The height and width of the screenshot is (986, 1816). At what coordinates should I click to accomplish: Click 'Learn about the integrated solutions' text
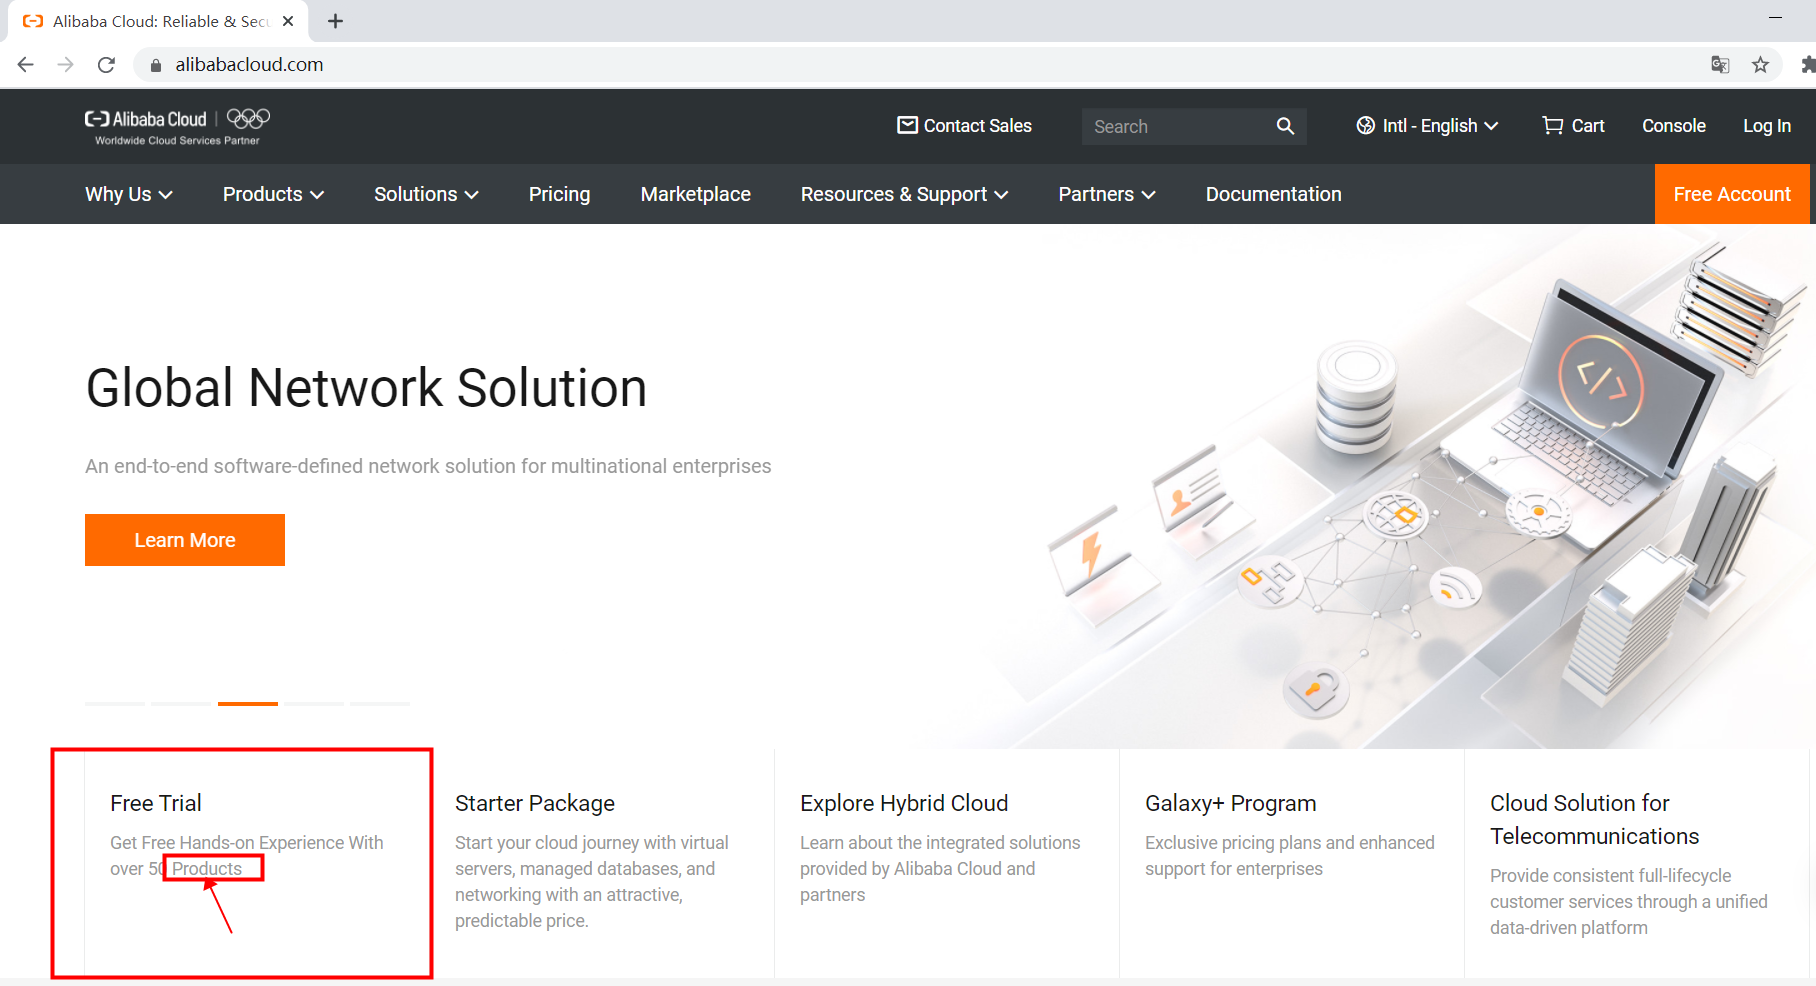pyautogui.click(x=940, y=843)
